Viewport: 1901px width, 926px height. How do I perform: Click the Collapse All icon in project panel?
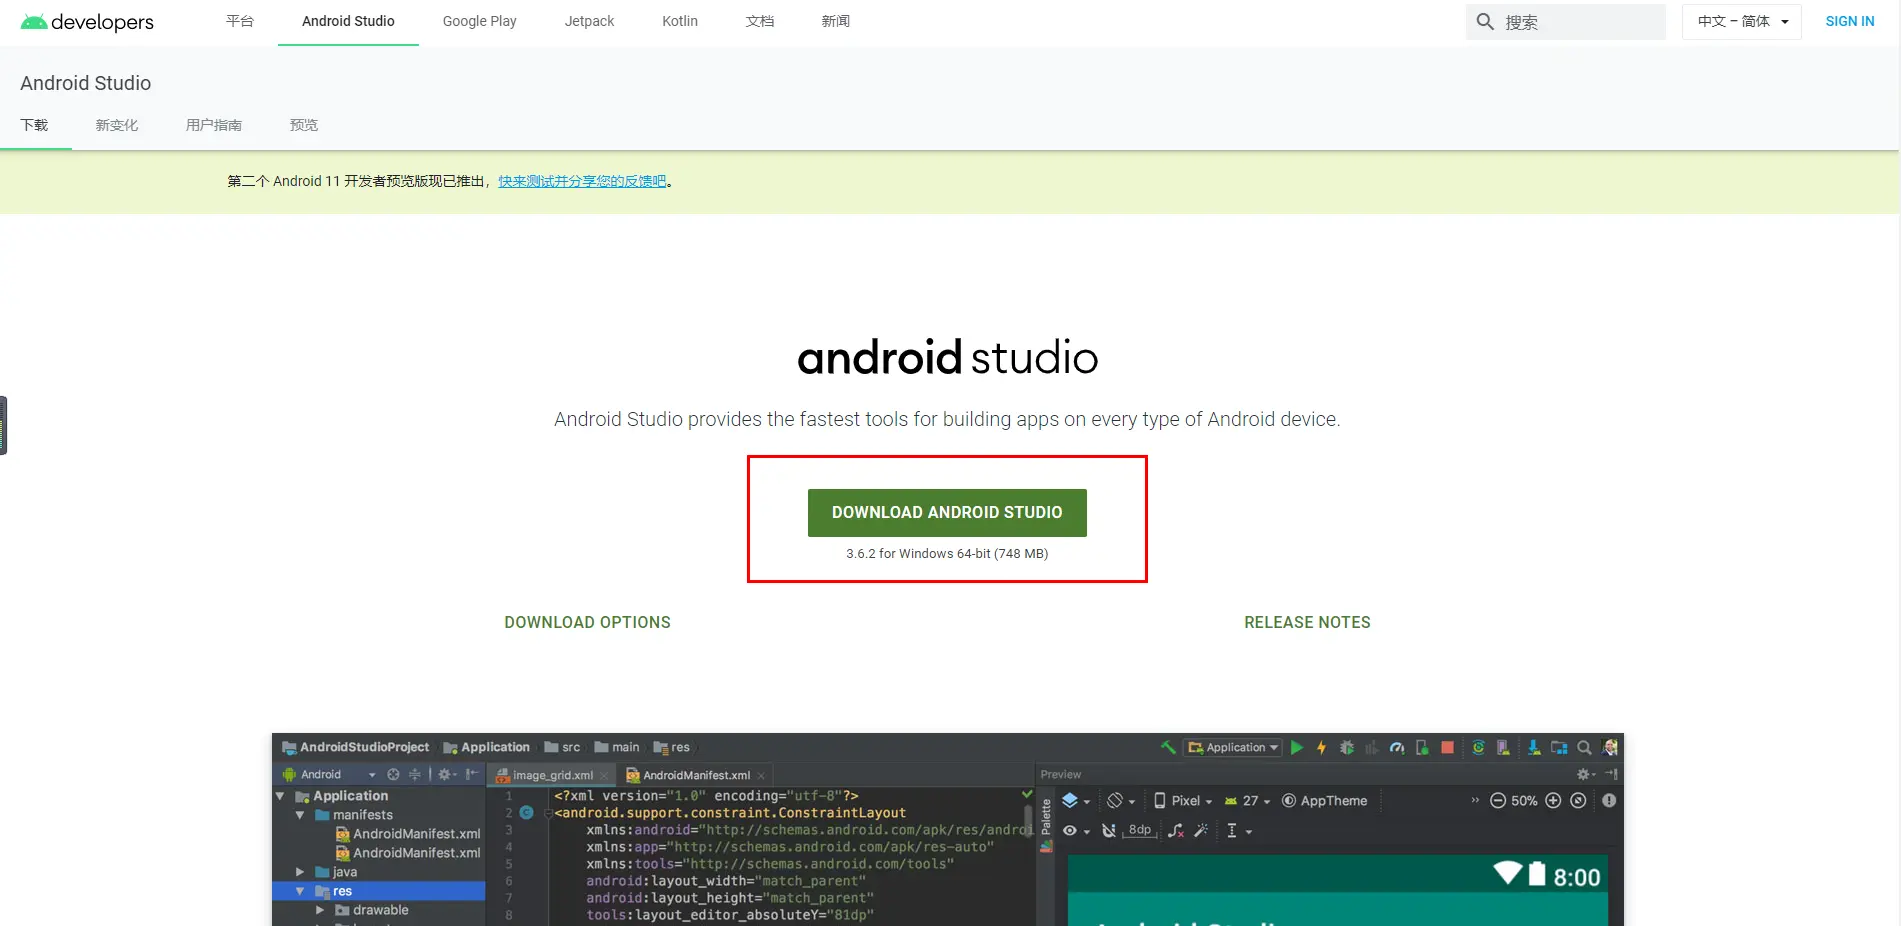(414, 774)
